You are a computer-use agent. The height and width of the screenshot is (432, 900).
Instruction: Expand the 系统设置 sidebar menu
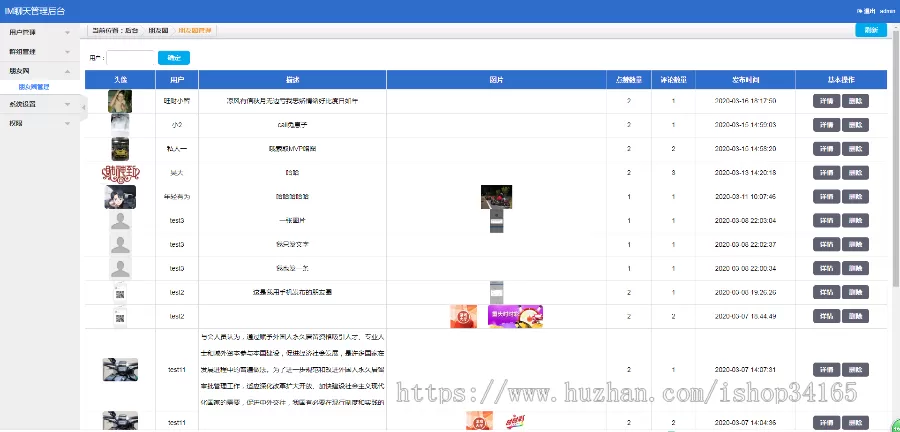tap(40, 104)
